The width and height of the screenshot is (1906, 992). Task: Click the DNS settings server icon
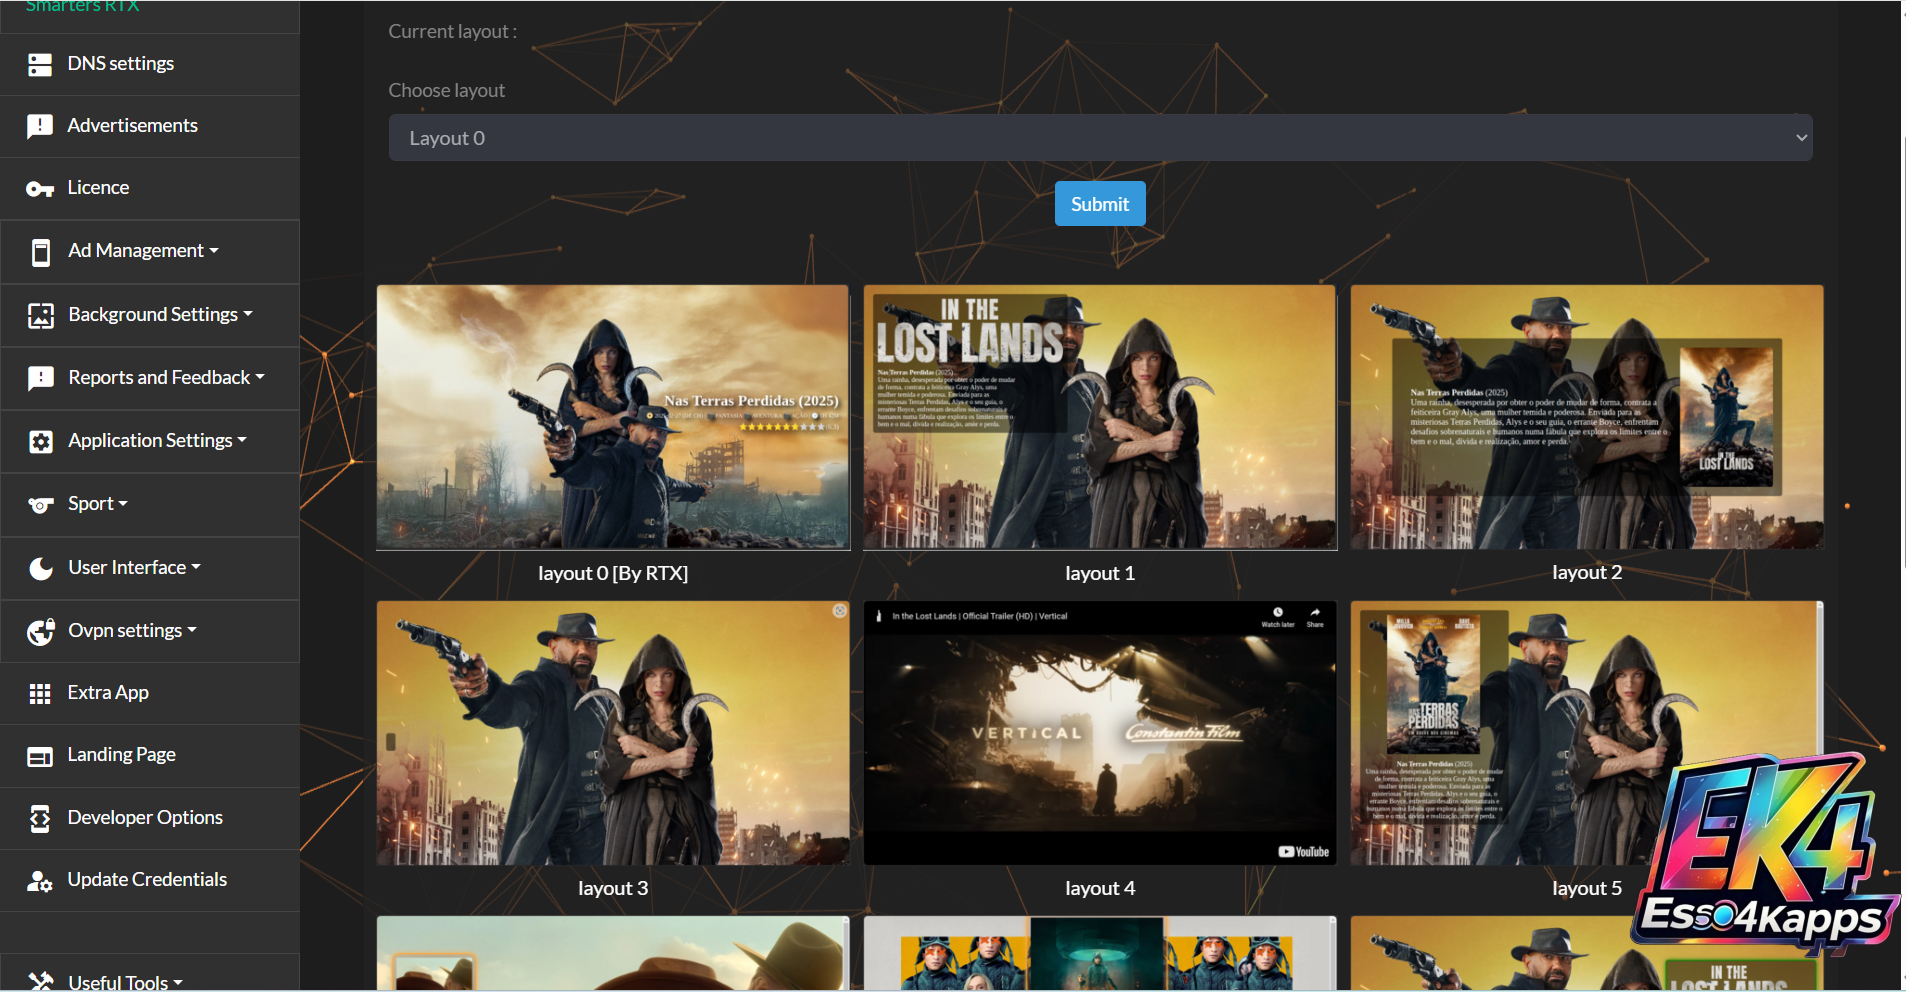pyautogui.click(x=40, y=65)
